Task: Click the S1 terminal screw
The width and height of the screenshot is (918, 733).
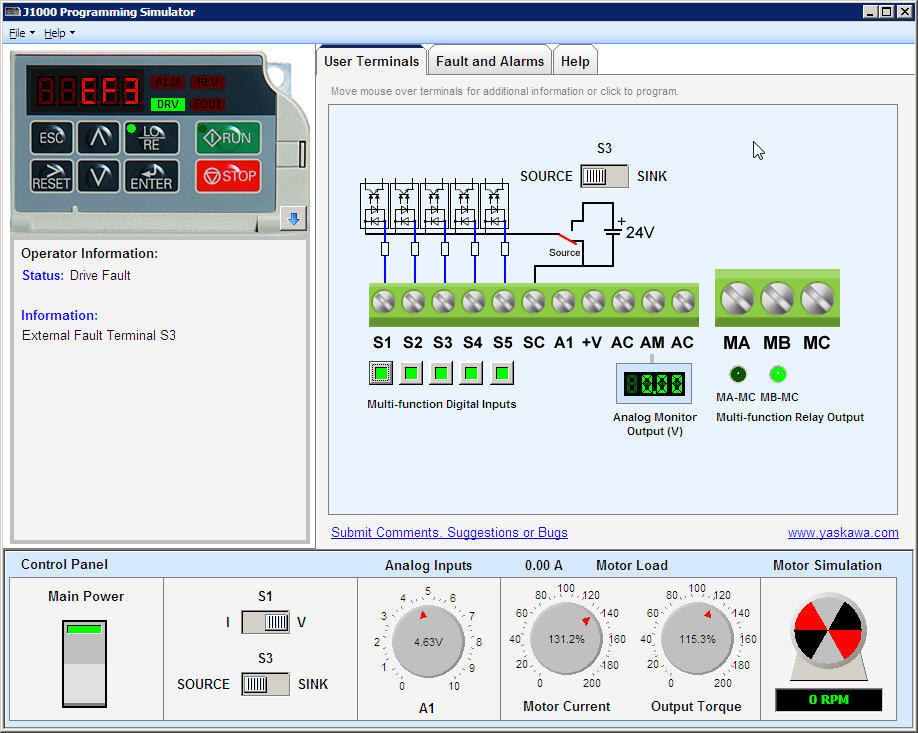Action: (x=383, y=302)
